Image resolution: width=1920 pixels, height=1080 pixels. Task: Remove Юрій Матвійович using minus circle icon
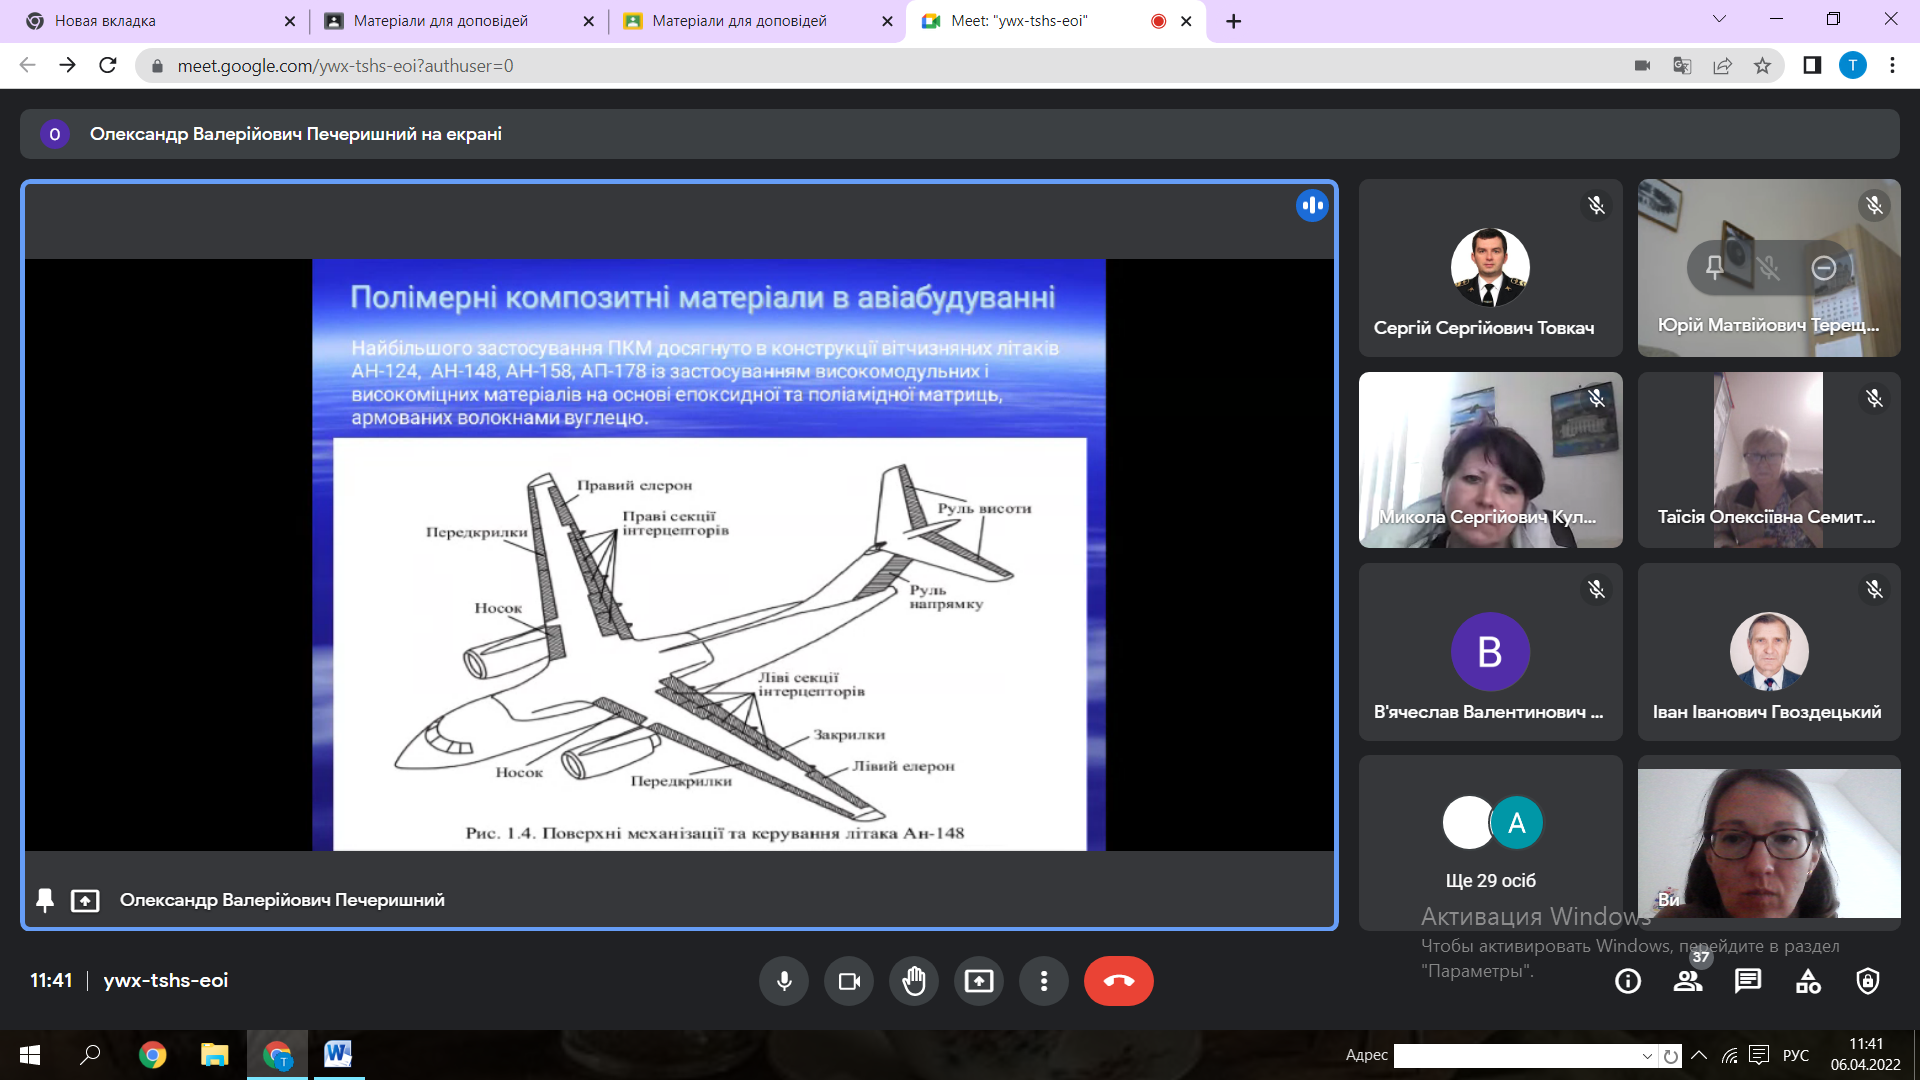pos(1823,267)
